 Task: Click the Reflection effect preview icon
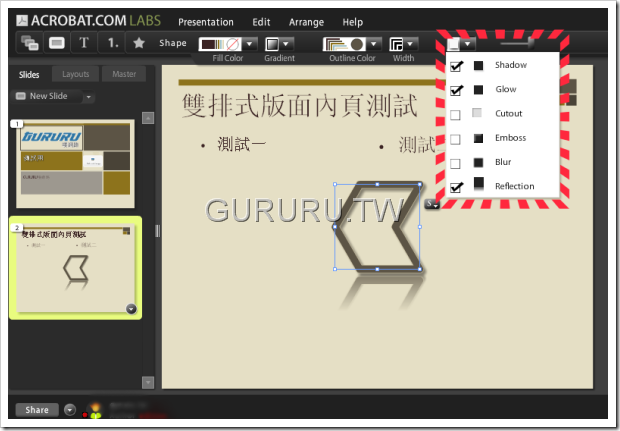[x=478, y=184]
